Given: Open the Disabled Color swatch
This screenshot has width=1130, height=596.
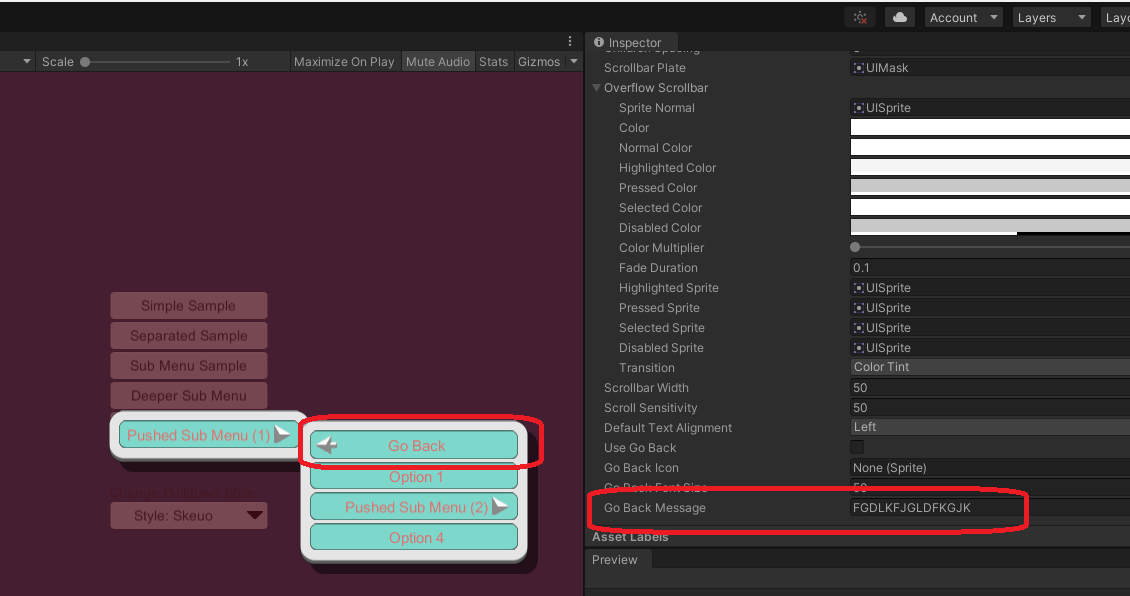Looking at the screenshot, I should 989,227.
